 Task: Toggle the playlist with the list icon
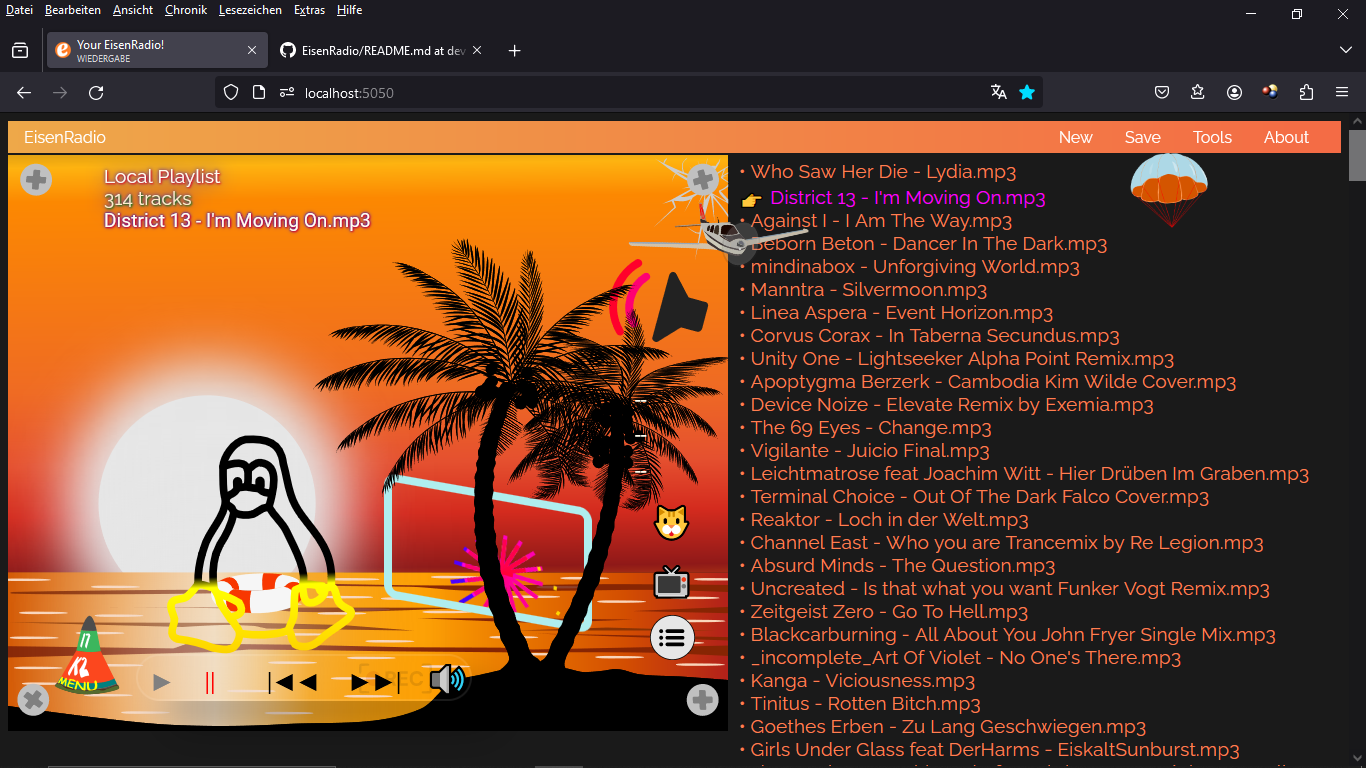click(673, 637)
